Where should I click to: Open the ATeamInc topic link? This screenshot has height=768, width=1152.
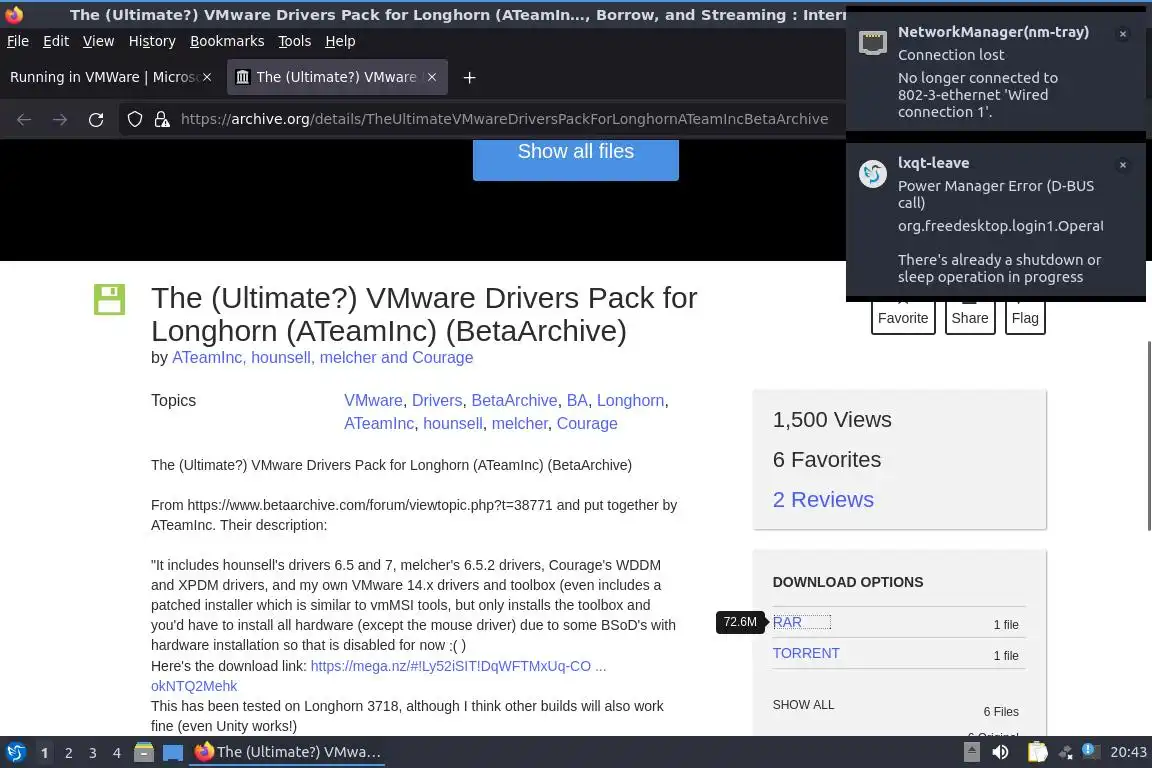[x=379, y=423]
